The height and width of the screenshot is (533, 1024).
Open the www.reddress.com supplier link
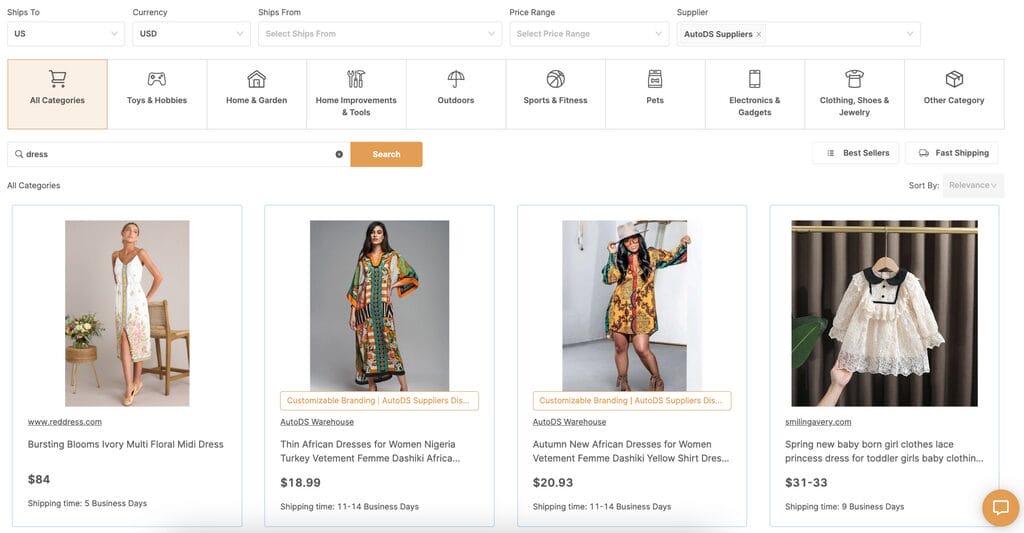tap(65, 422)
